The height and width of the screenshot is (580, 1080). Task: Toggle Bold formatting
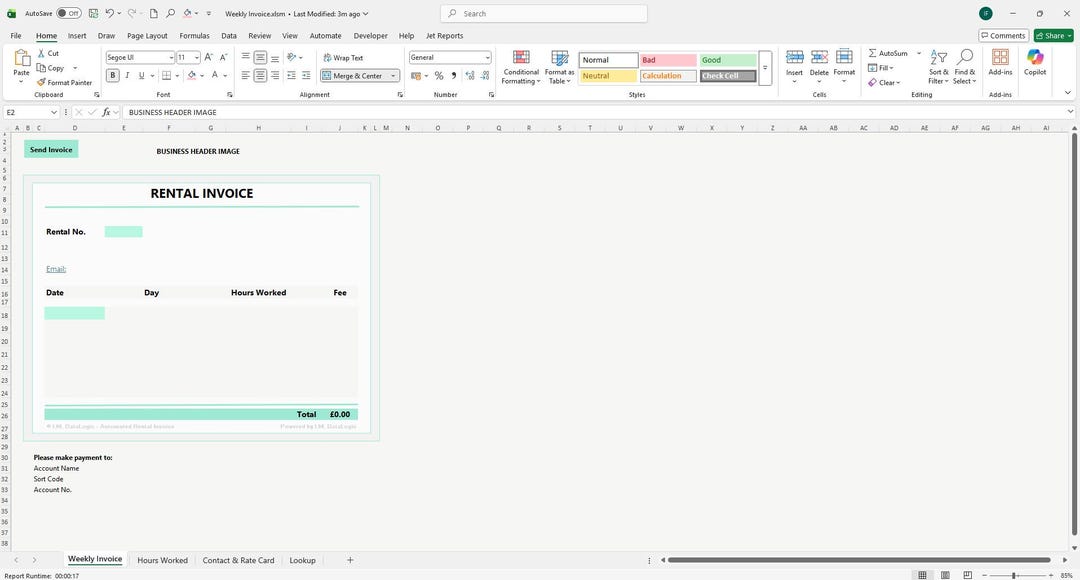click(x=112, y=75)
